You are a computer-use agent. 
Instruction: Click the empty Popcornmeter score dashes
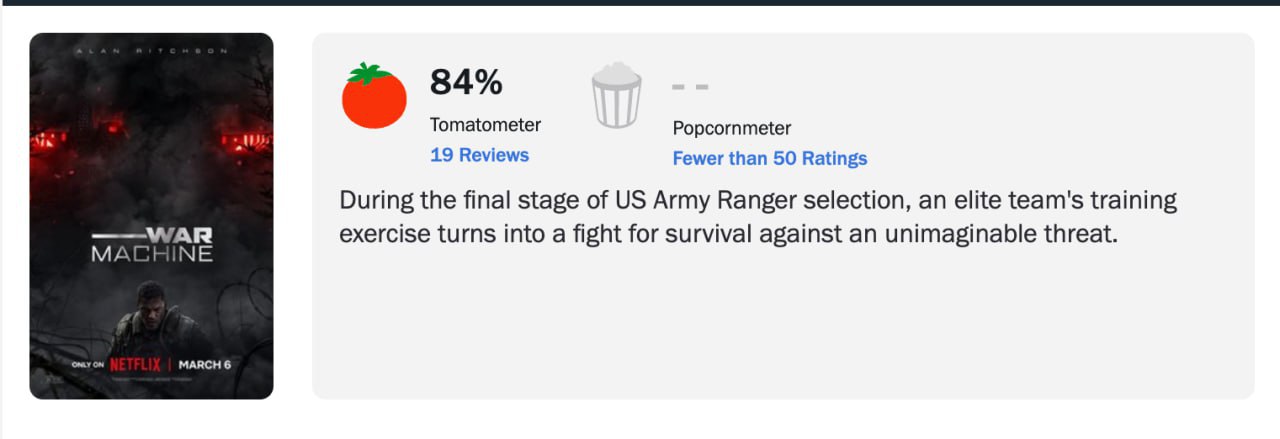690,87
